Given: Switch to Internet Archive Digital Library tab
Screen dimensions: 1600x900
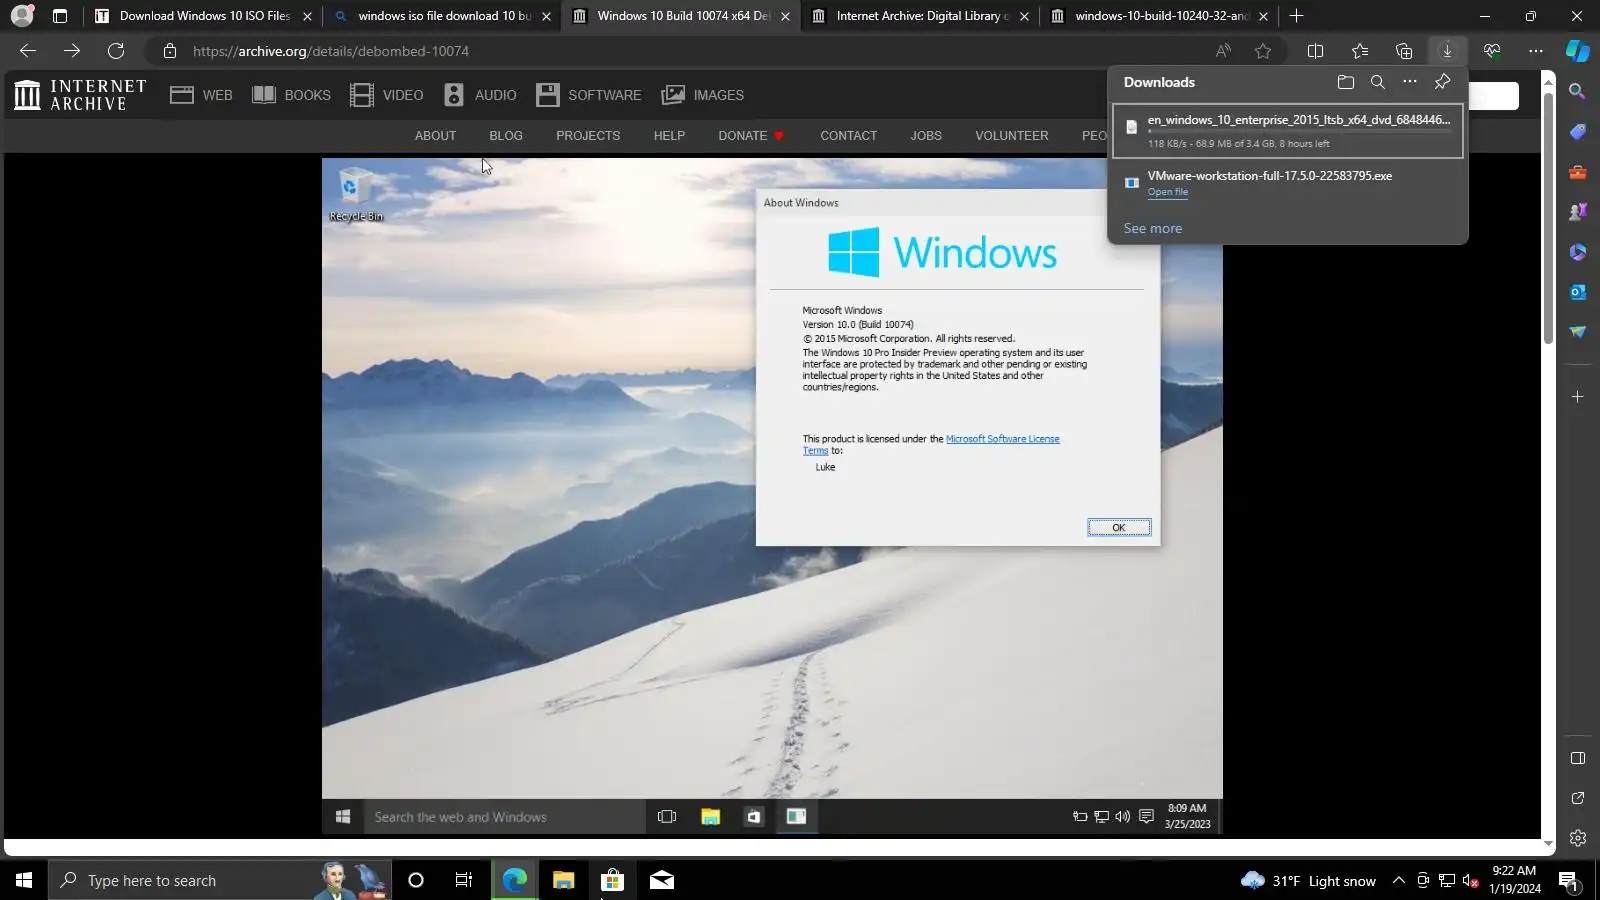Looking at the screenshot, I should click(921, 16).
